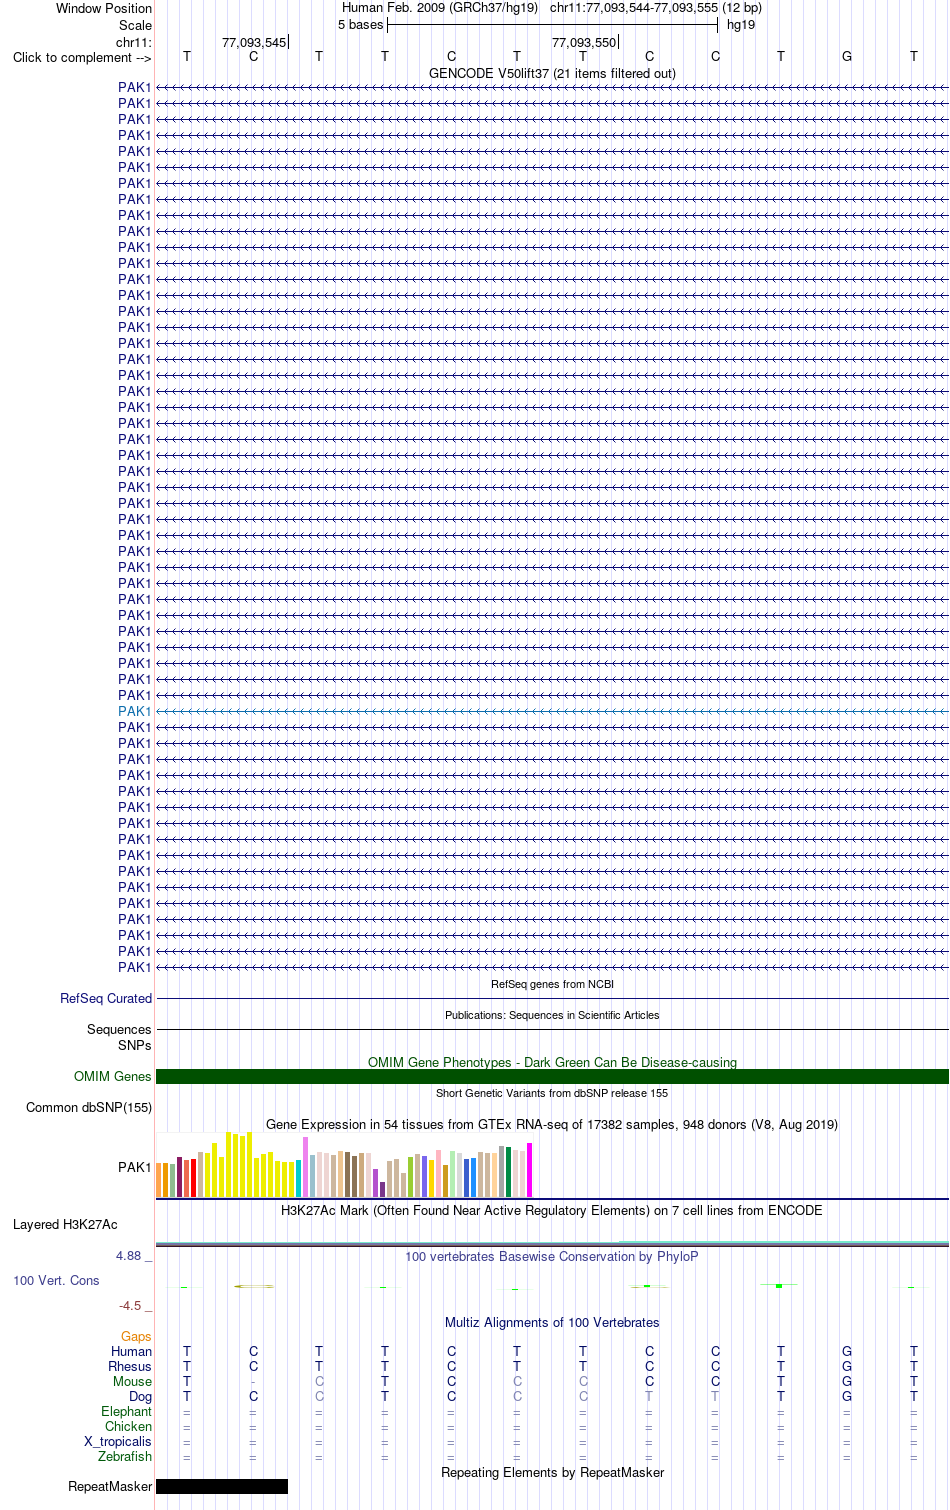Select the light-blue highlighted PAK1 transcript label

[134, 711]
